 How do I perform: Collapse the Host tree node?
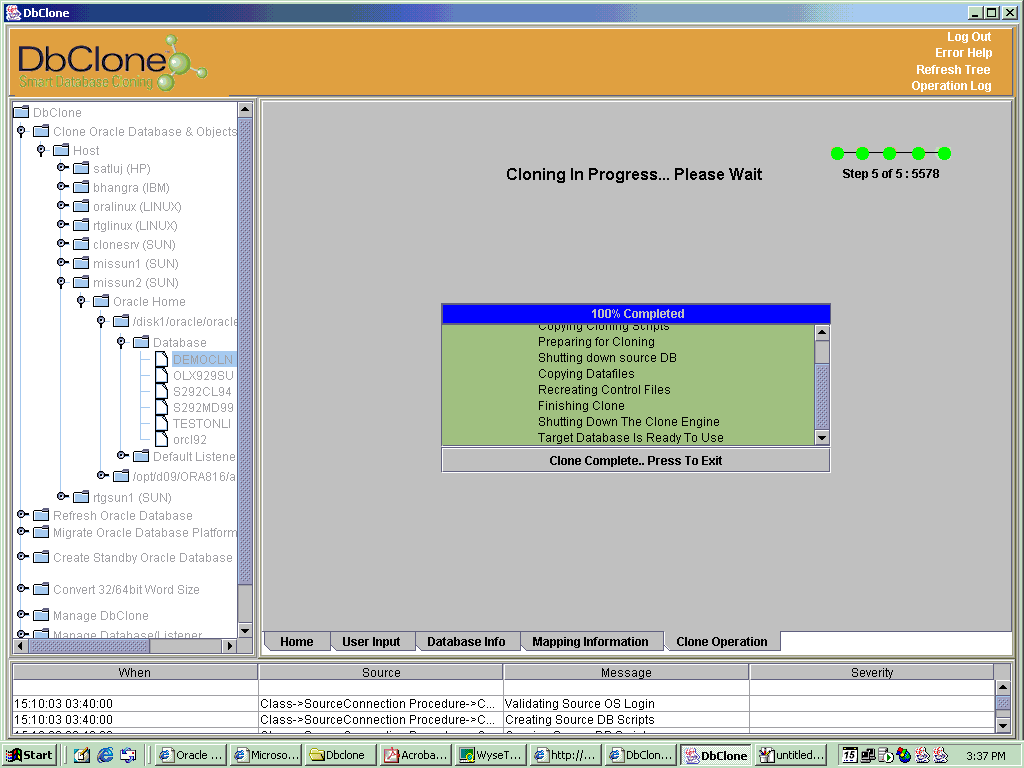41,150
